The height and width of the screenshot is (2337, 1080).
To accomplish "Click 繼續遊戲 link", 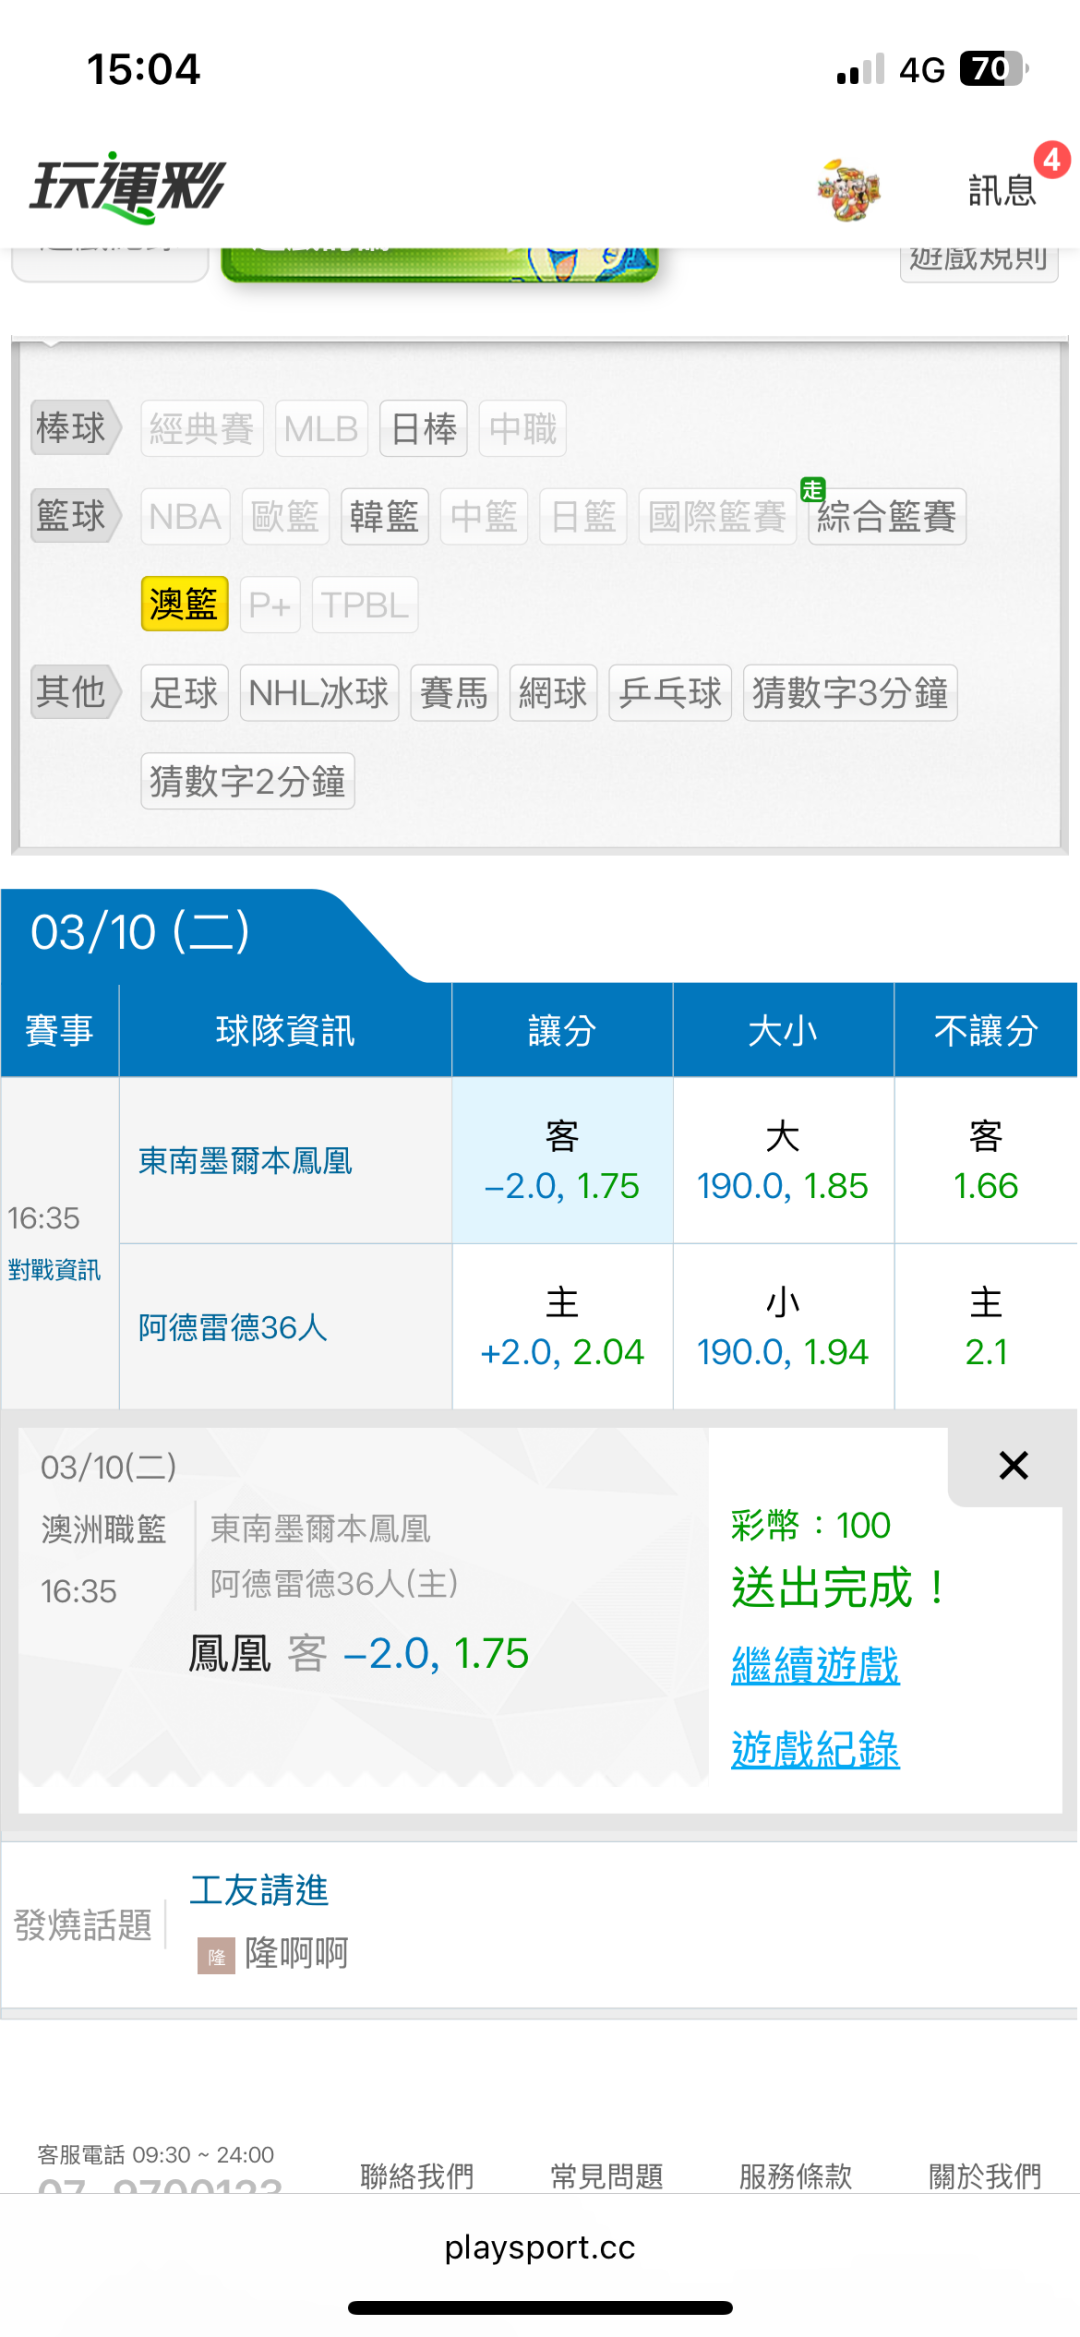I will pos(815,1666).
